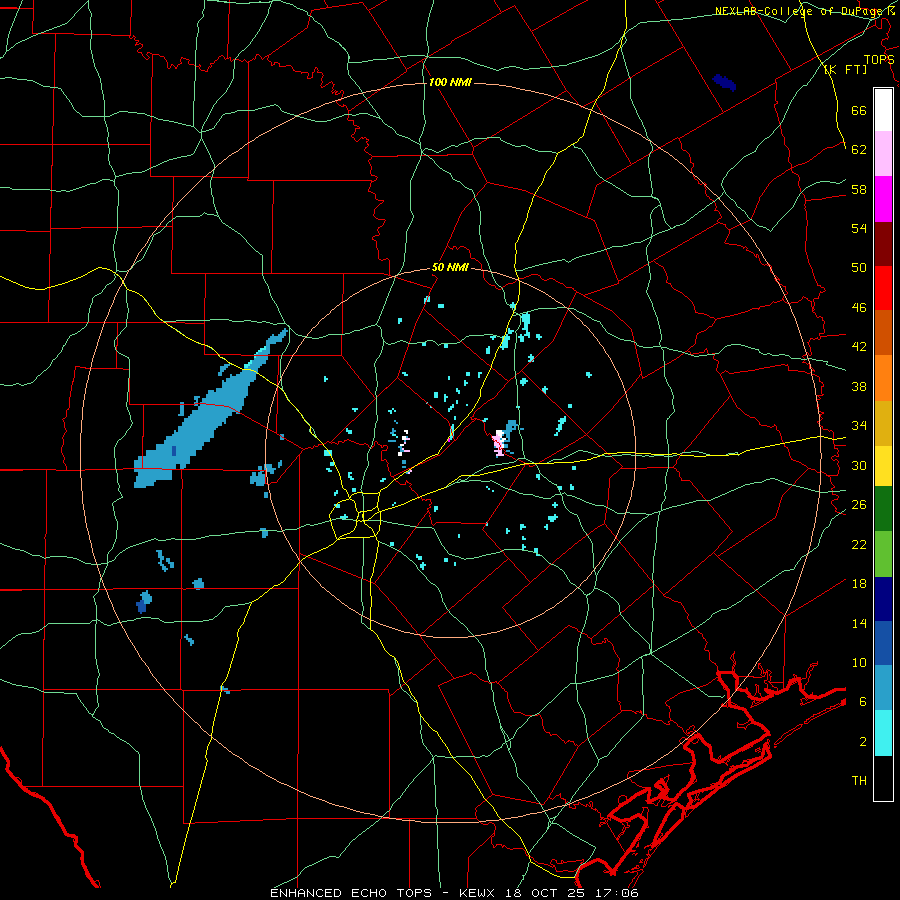Image resolution: width=900 pixels, height=900 pixels.
Task: Click the navy blue legend swatch
Action: (x=883, y=599)
